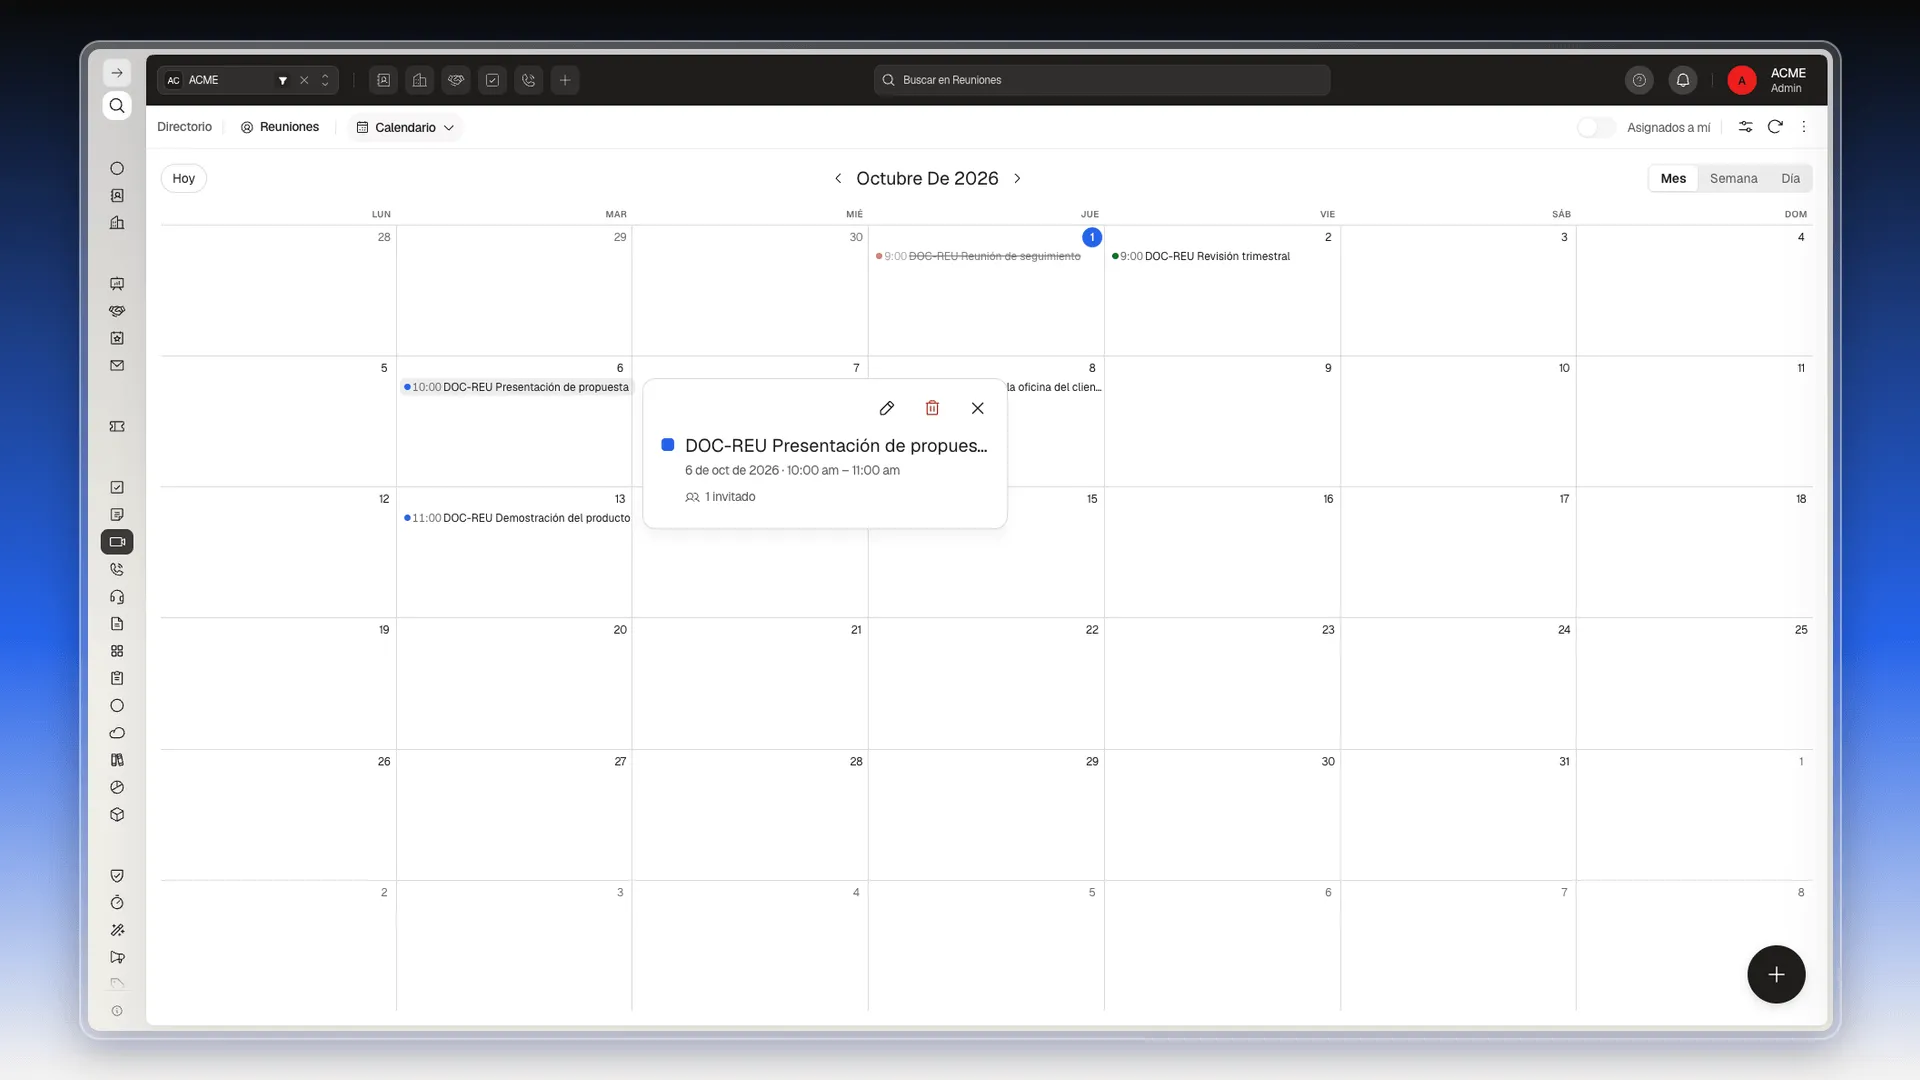Open the DOC-REU Demostración del producto event
The image size is (1920, 1080).
pos(517,518)
